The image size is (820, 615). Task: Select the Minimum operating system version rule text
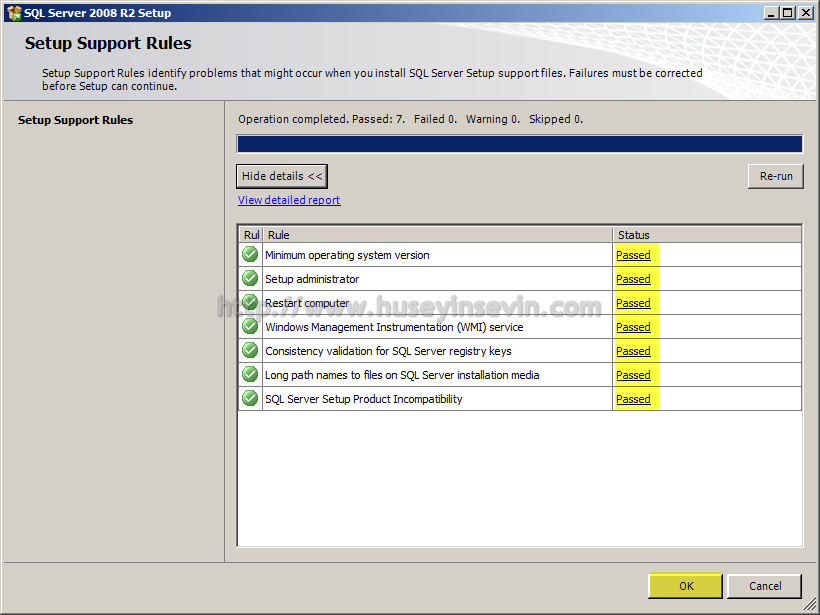347,255
